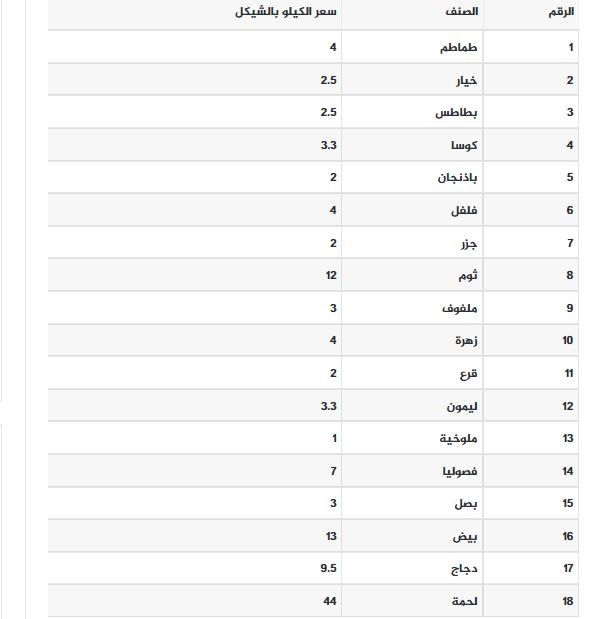Click the الرقم column header

[x=561, y=12]
